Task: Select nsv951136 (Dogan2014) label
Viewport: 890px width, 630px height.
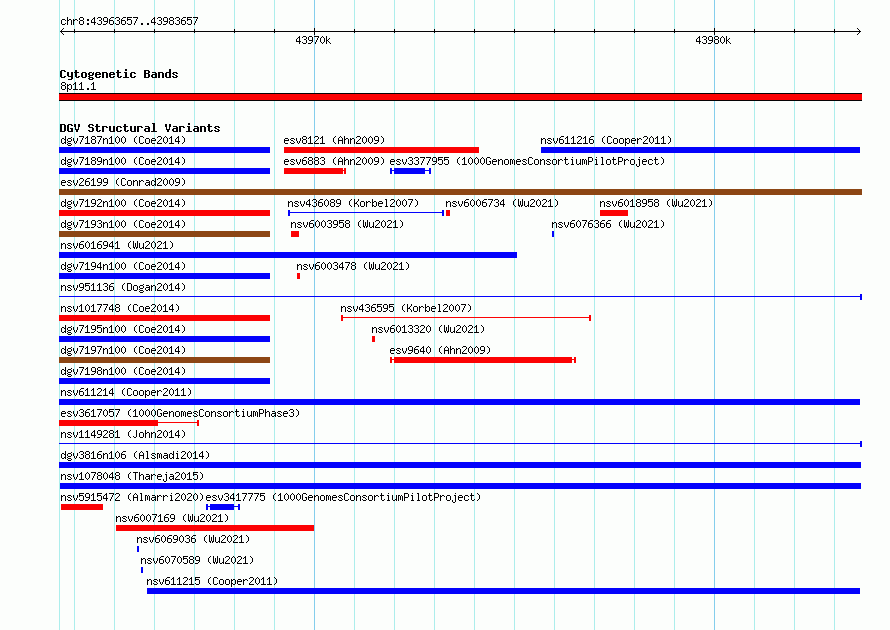Action: point(123,287)
